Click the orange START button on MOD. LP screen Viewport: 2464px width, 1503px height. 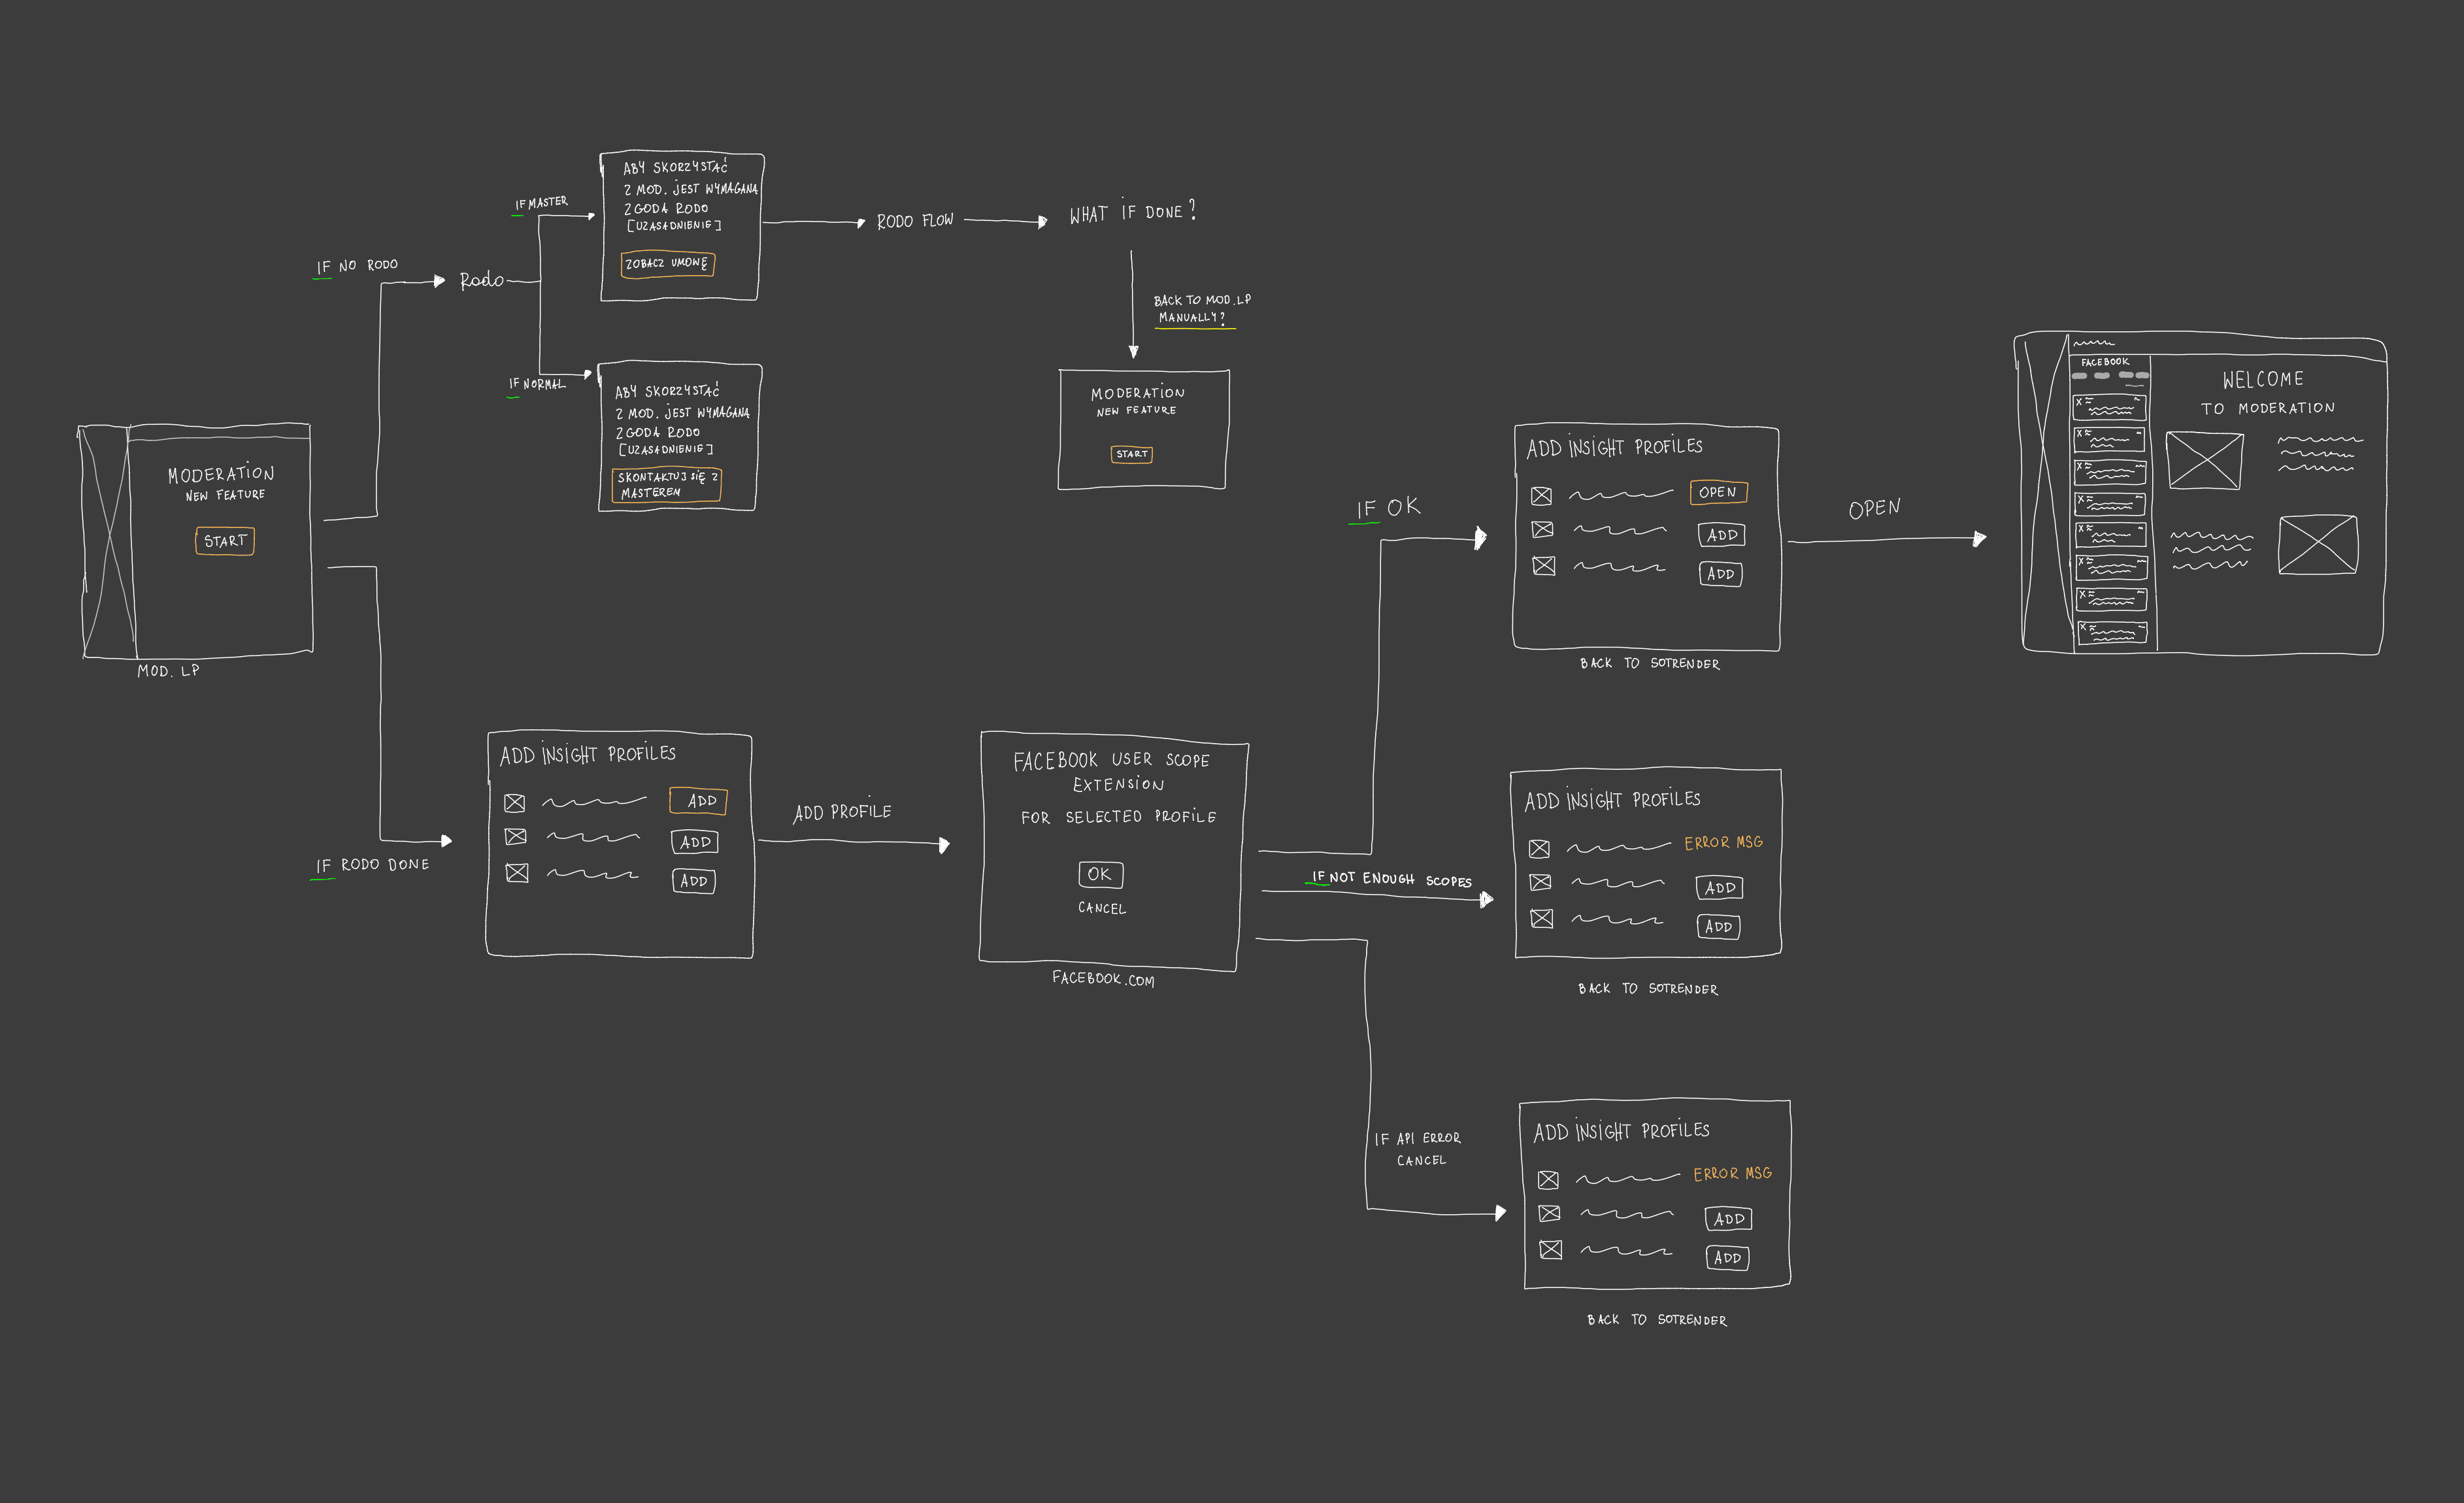224,541
